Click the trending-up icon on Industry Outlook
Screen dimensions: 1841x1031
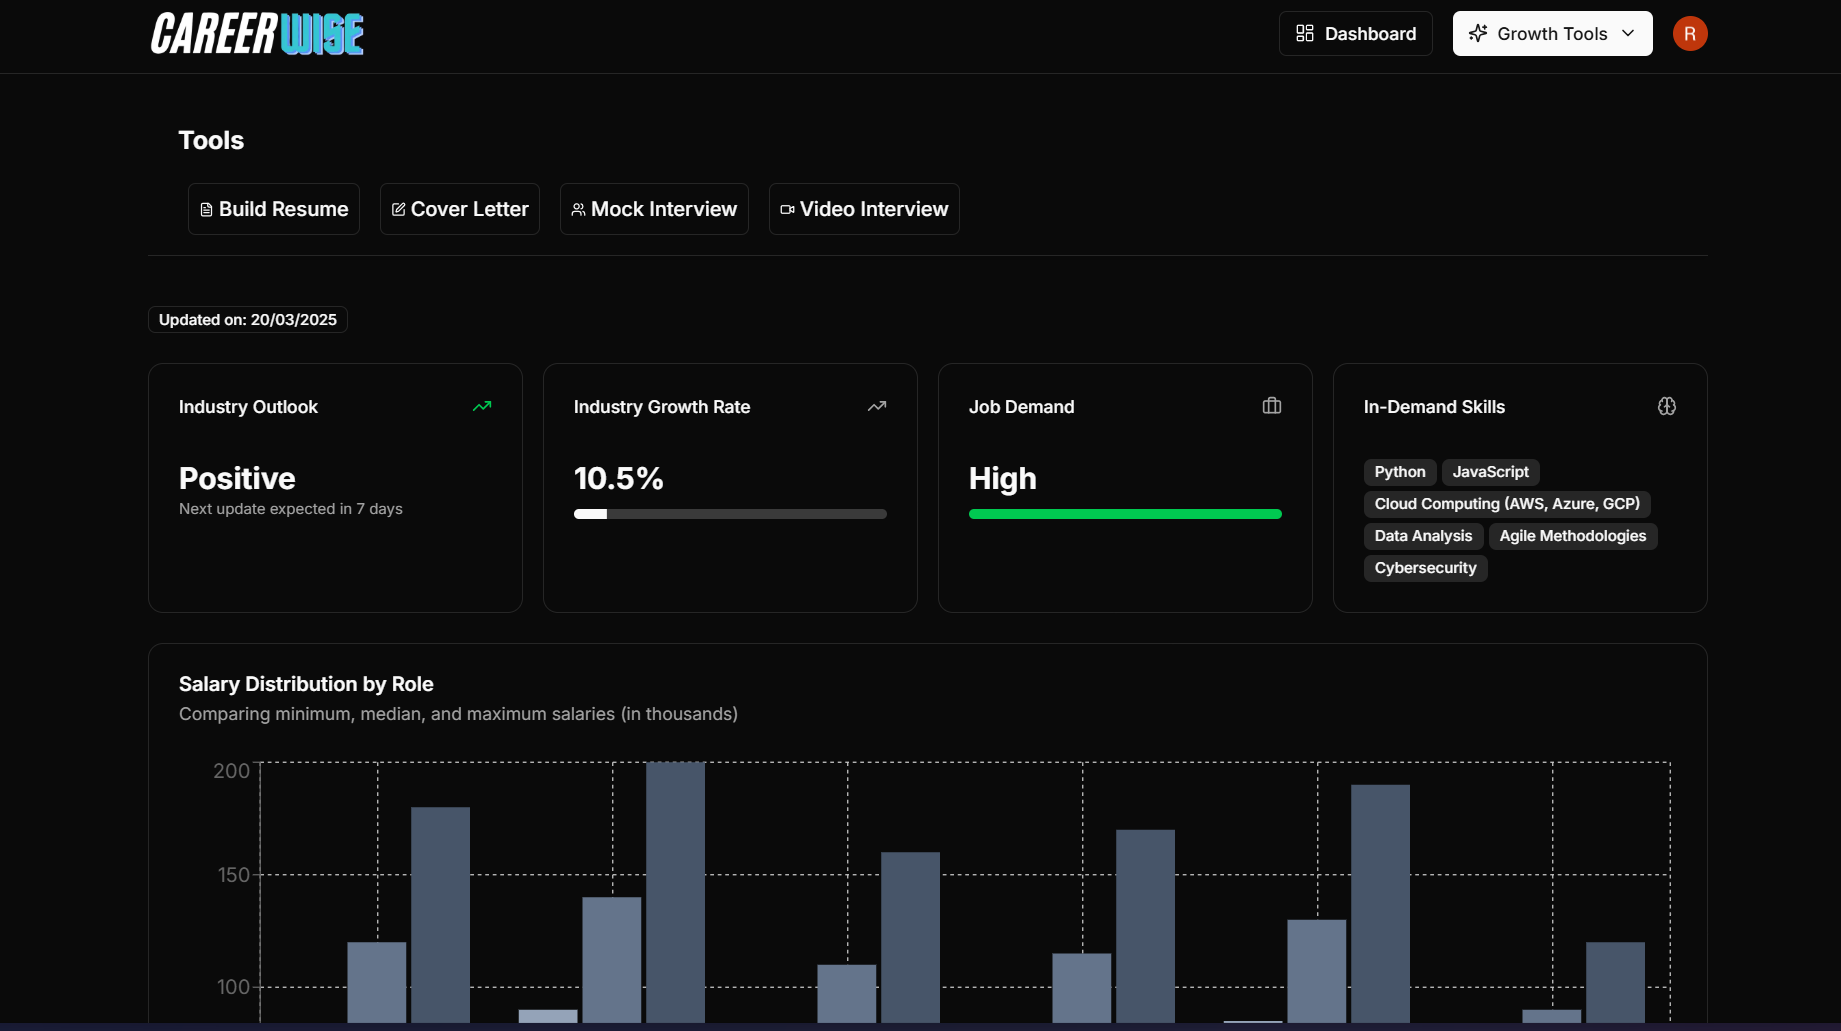[x=482, y=406]
